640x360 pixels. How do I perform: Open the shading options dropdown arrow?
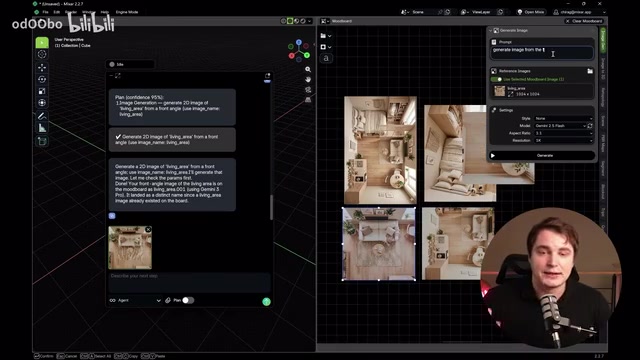pos(310,21)
